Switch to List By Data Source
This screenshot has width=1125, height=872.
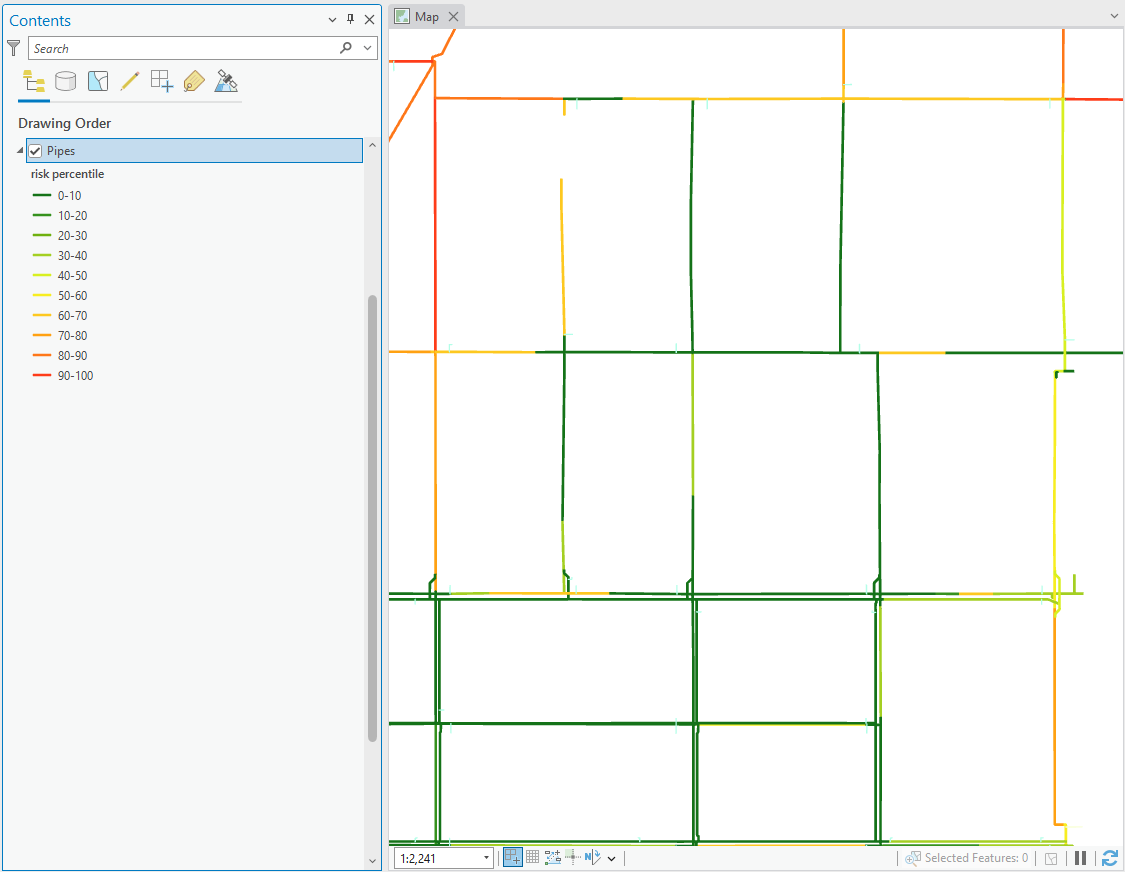tap(65, 82)
